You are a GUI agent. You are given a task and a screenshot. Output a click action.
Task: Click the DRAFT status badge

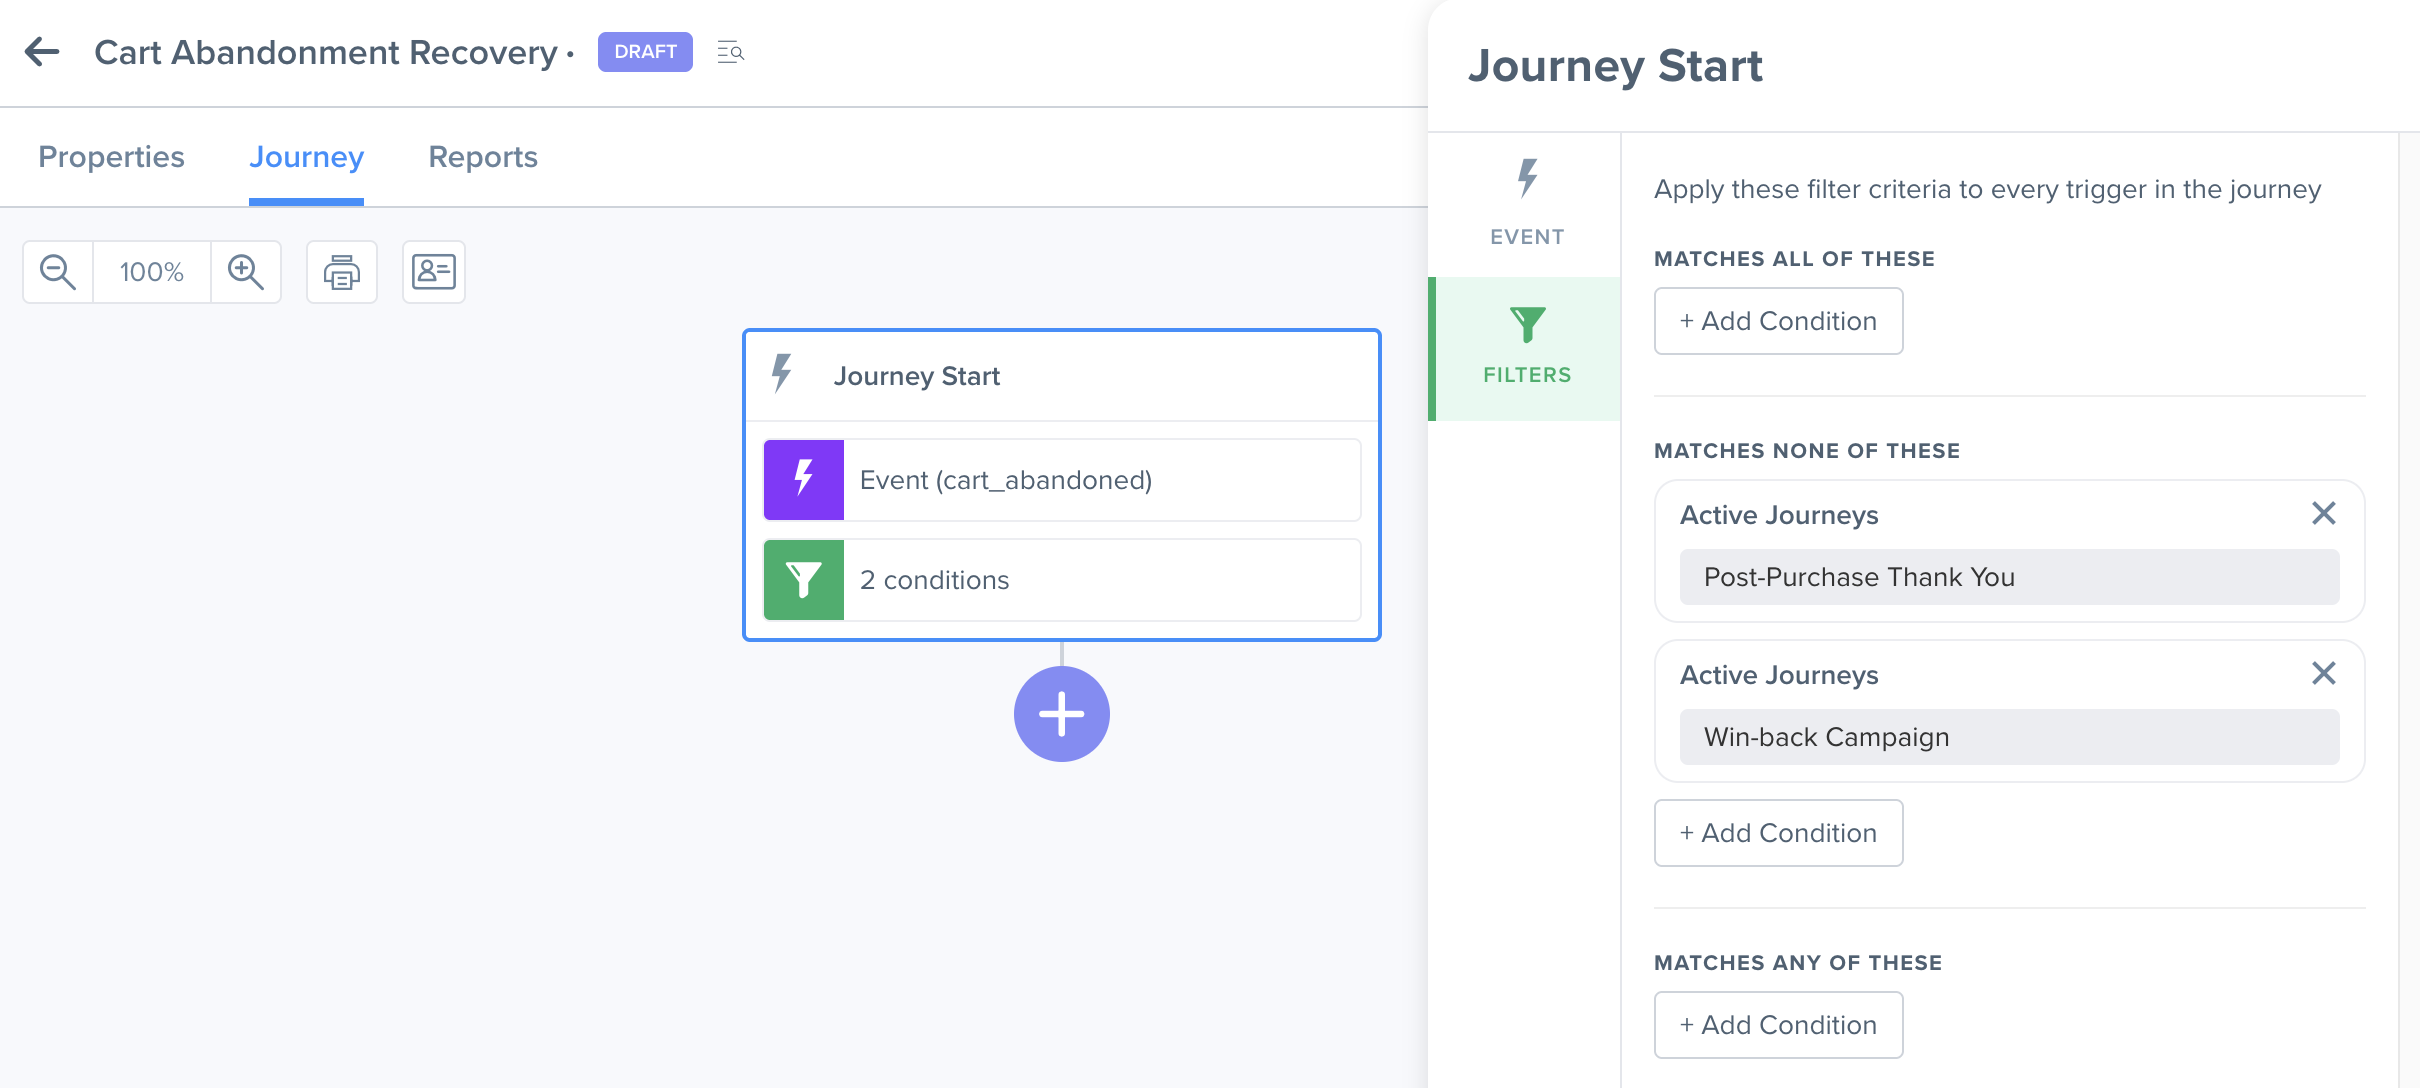coord(645,52)
